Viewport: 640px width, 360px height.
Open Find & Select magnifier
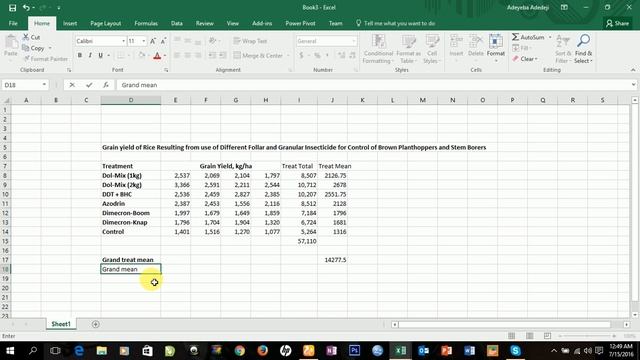tap(583, 49)
